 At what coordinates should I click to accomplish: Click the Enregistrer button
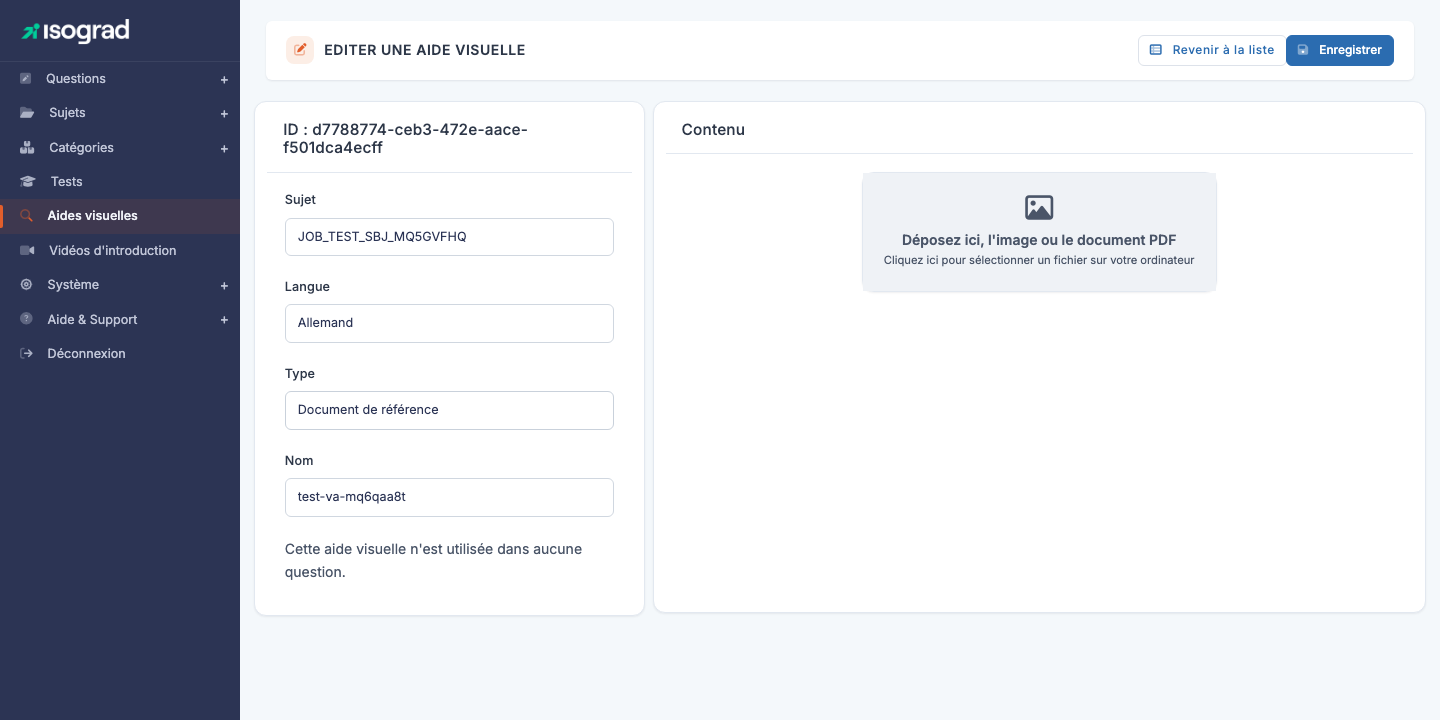pos(1340,50)
